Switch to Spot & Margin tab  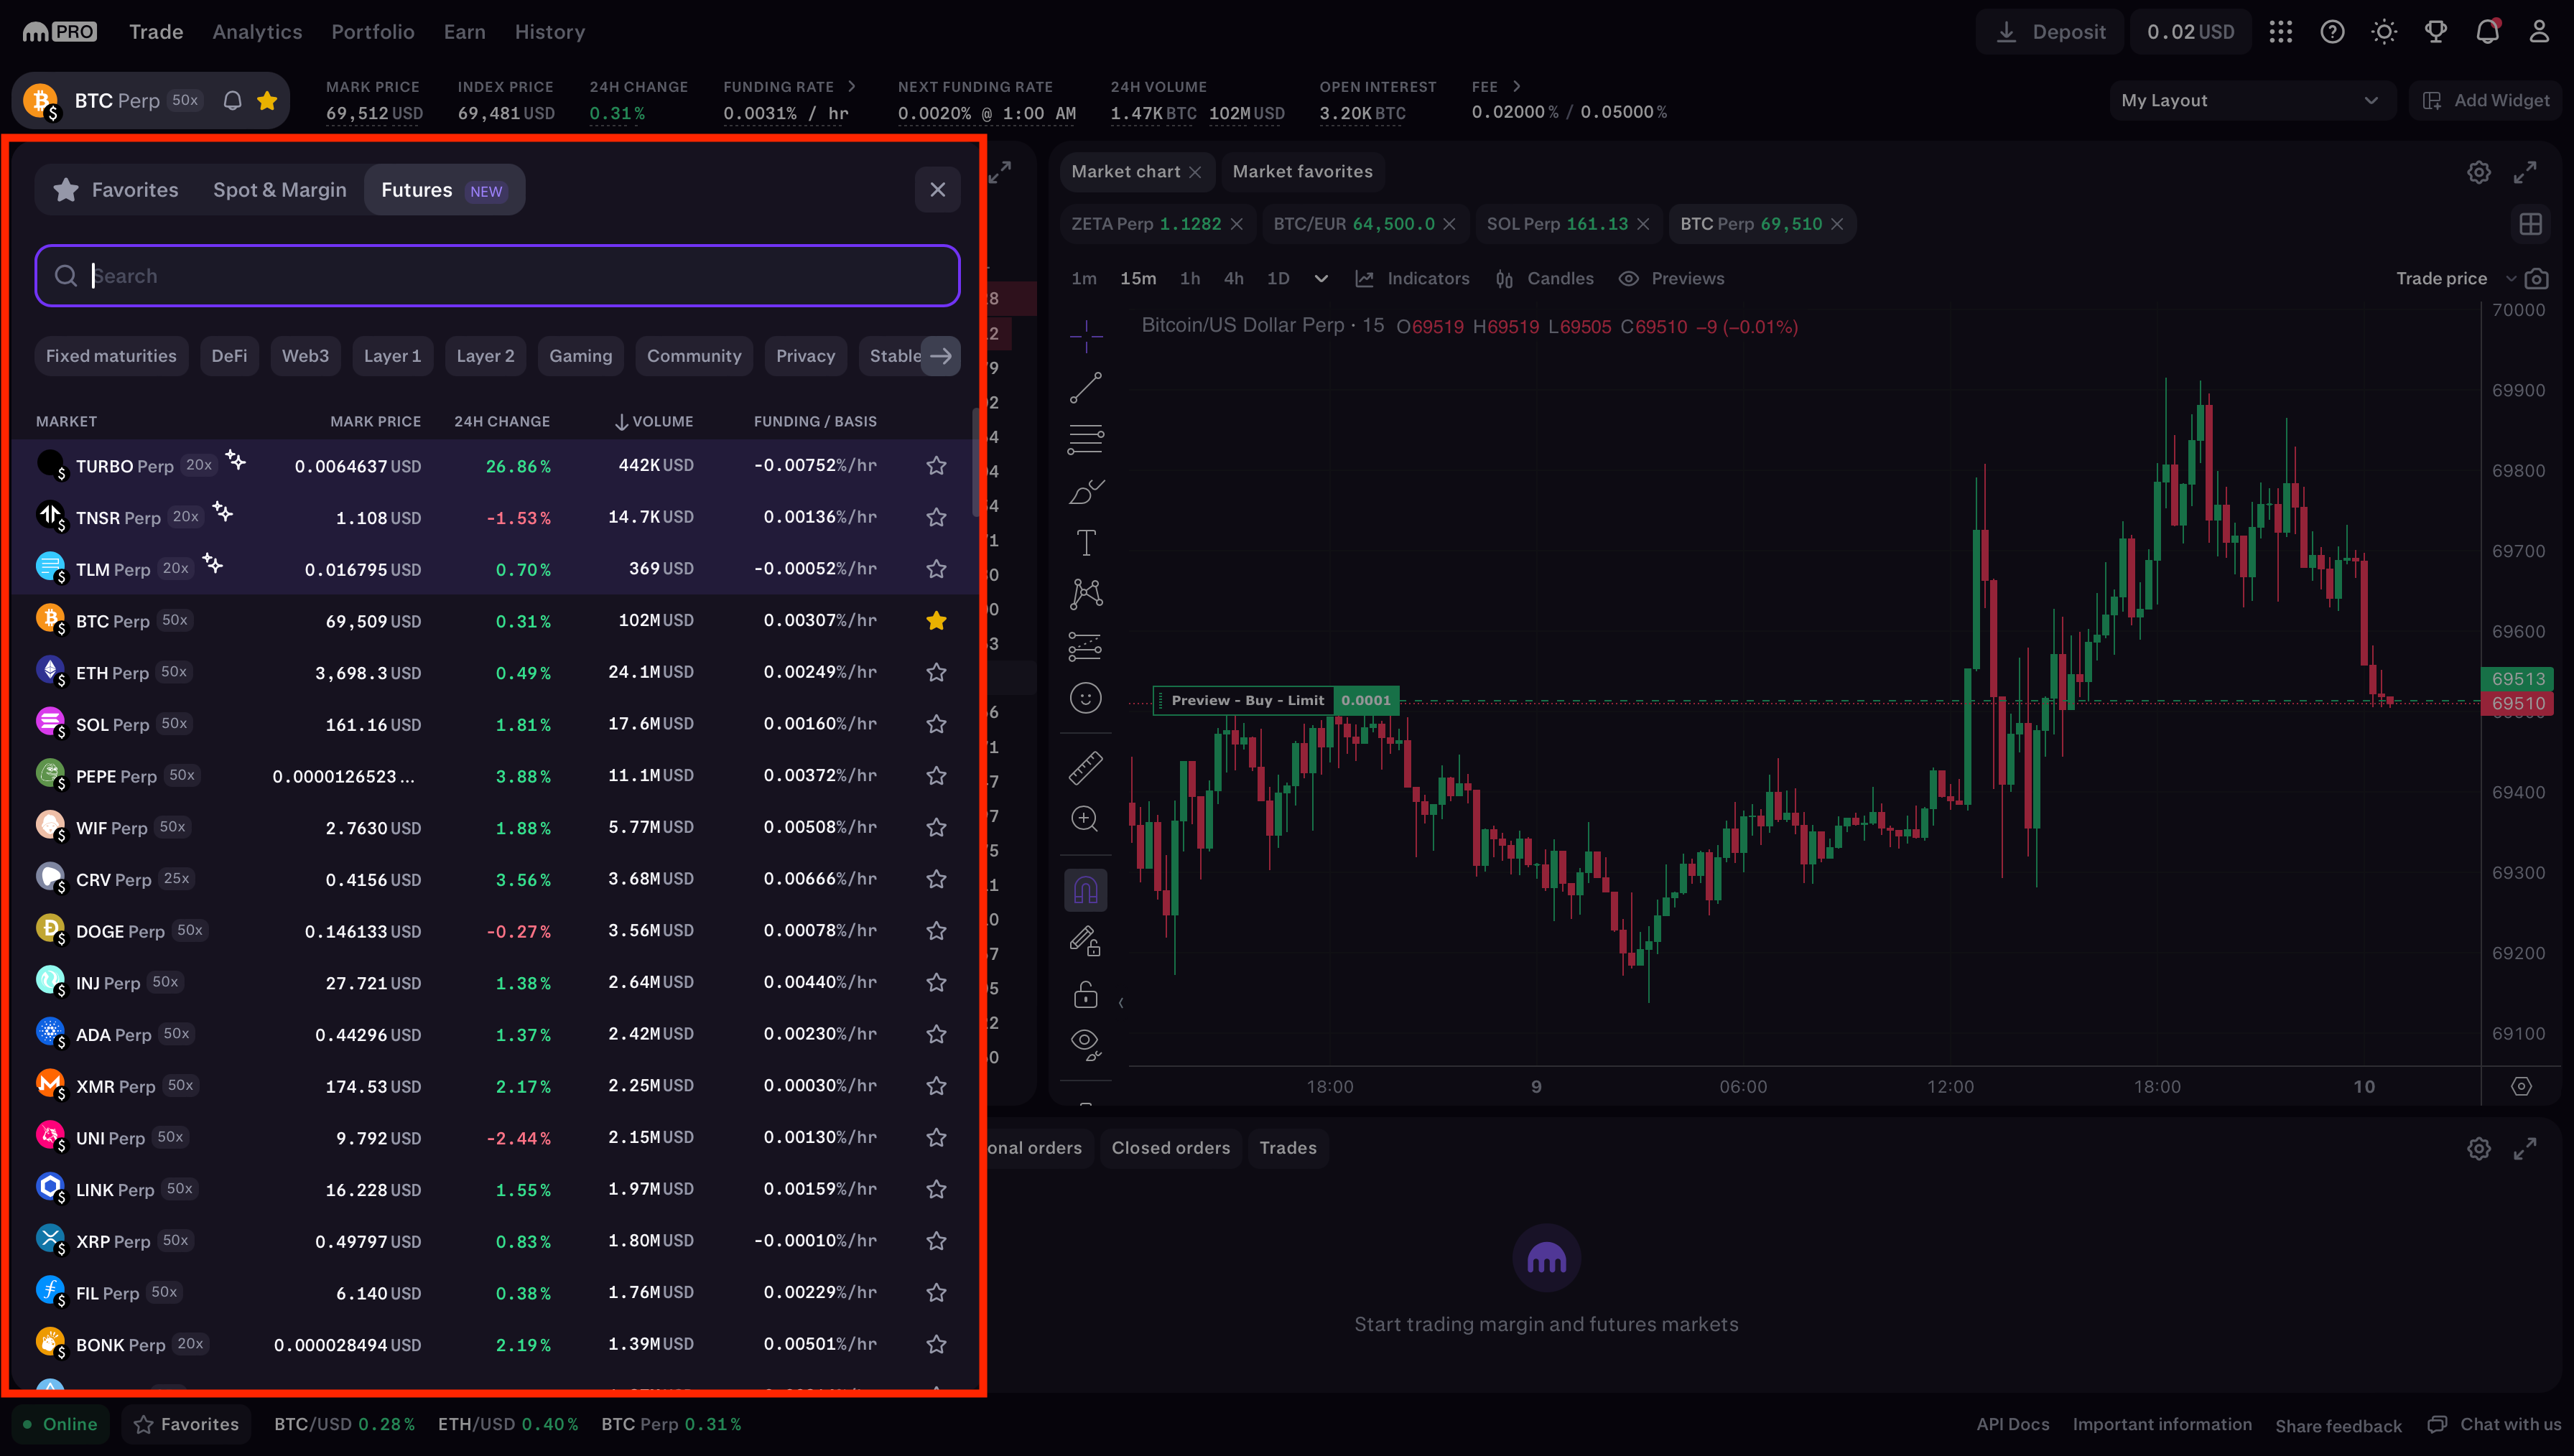(x=280, y=190)
